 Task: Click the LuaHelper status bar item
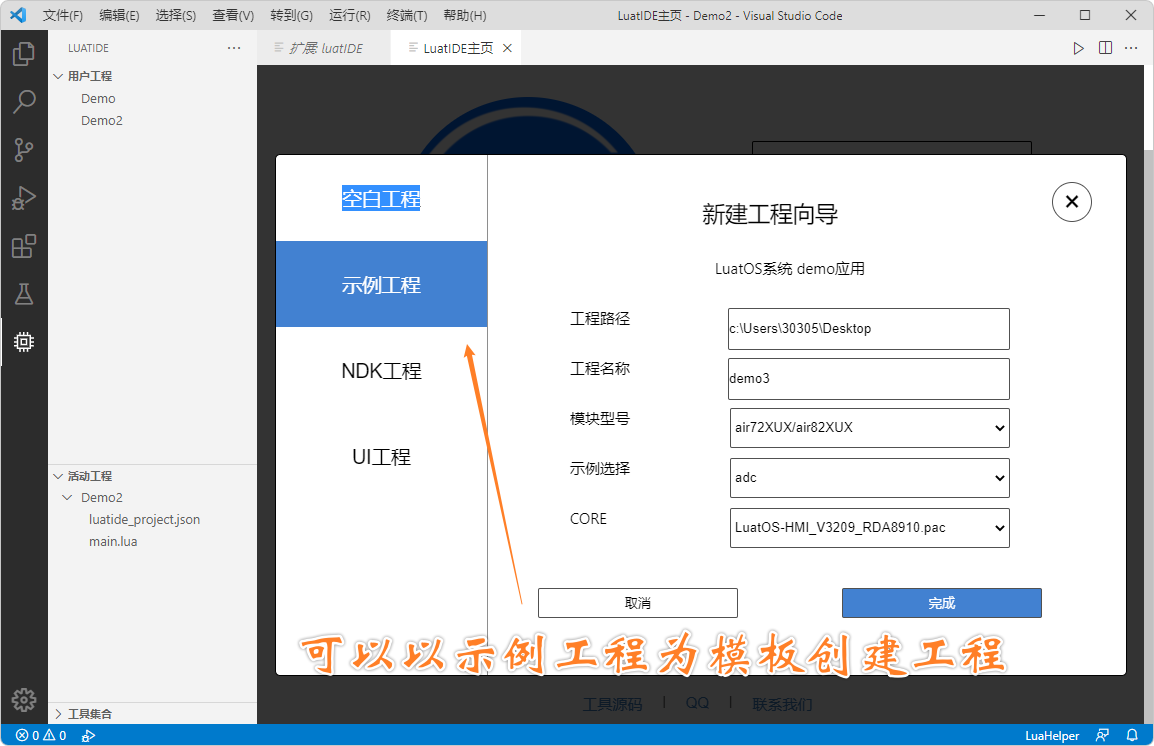tap(1052, 736)
